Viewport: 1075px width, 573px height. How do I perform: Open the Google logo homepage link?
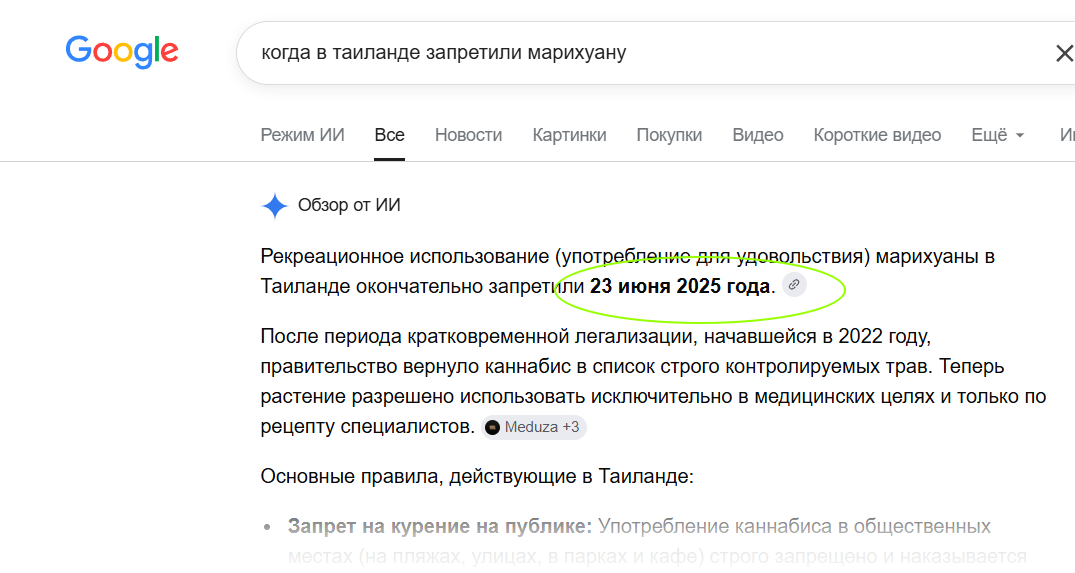(x=122, y=52)
